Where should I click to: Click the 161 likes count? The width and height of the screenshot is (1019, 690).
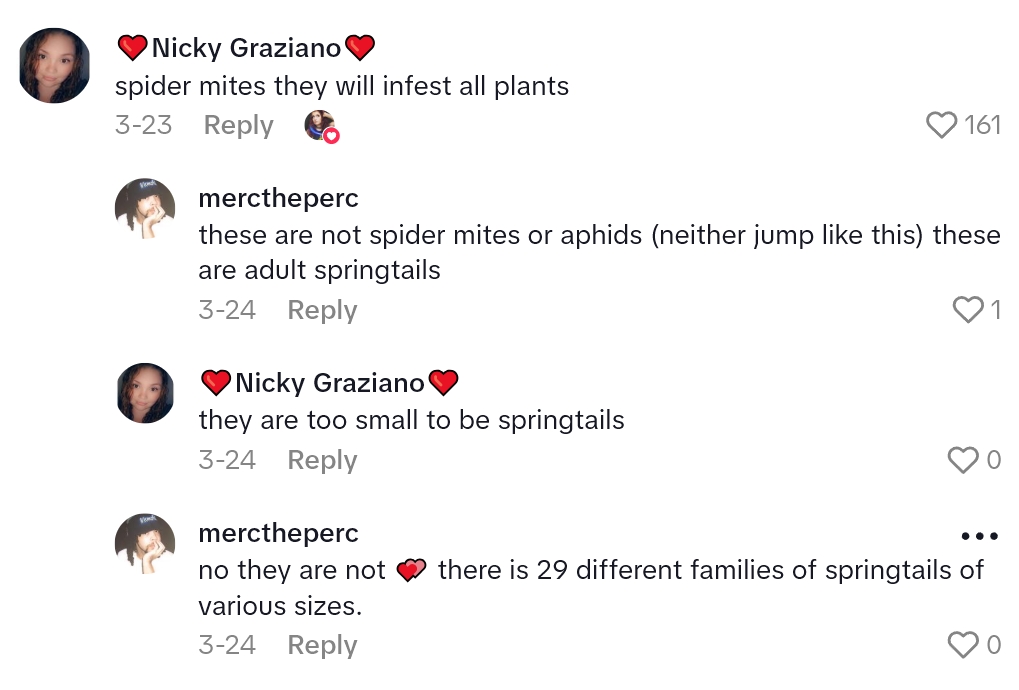pyautogui.click(x=982, y=125)
